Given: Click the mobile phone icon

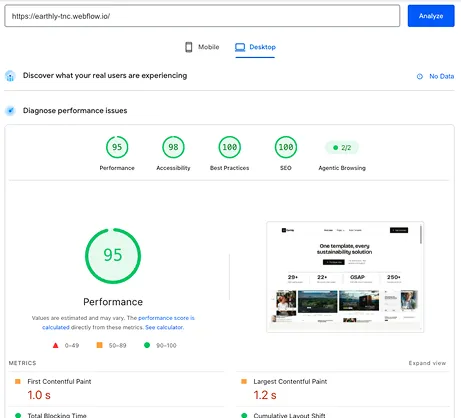Looking at the screenshot, I should coord(189,47).
